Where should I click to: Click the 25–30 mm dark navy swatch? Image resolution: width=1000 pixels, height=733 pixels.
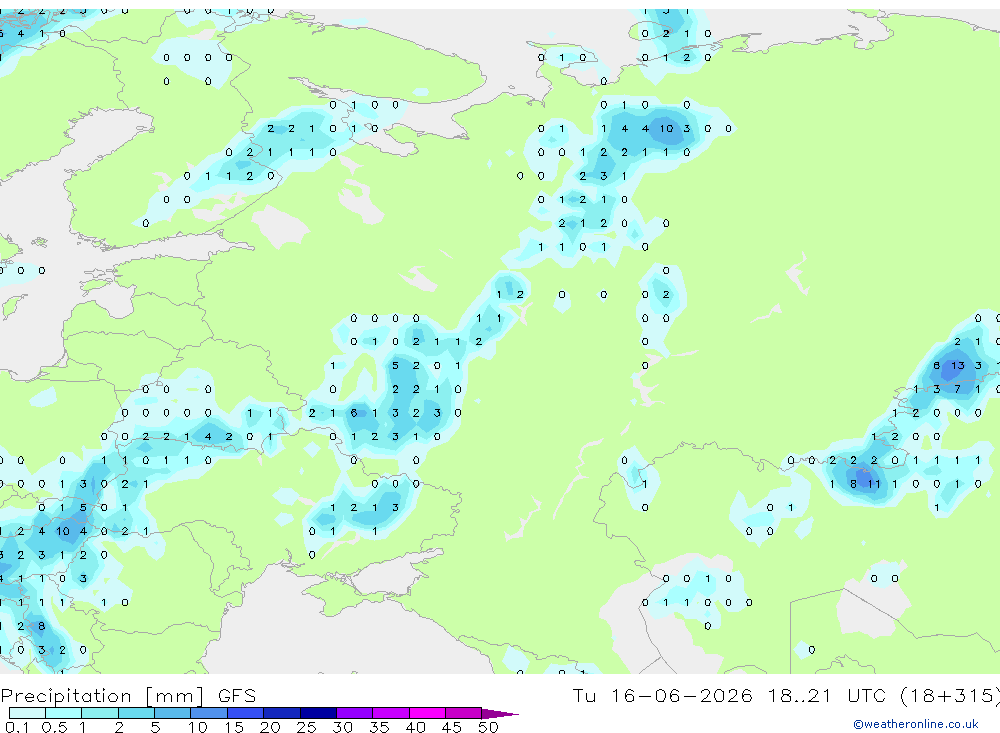point(319,713)
